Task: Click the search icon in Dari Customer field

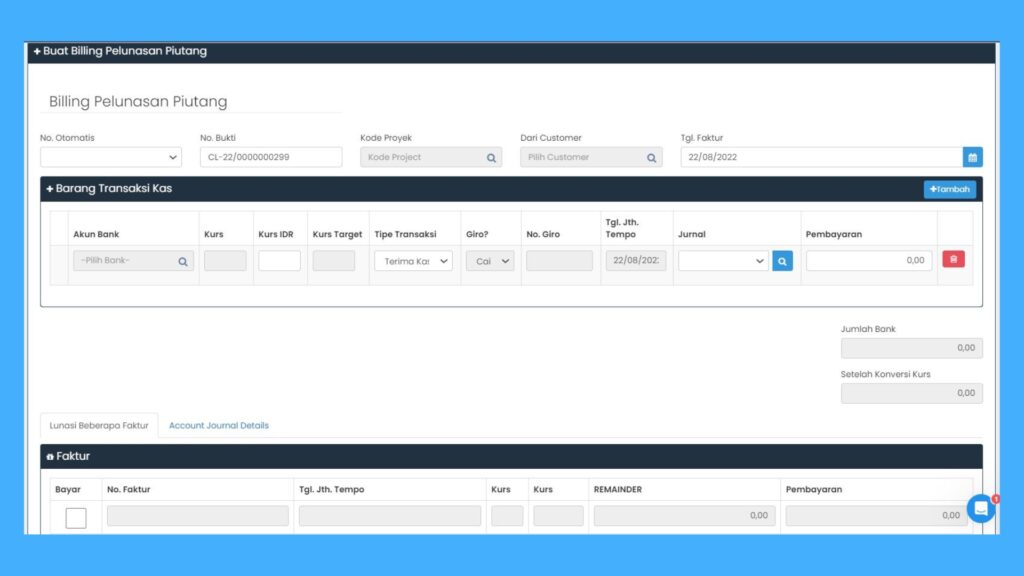Action: (x=651, y=157)
